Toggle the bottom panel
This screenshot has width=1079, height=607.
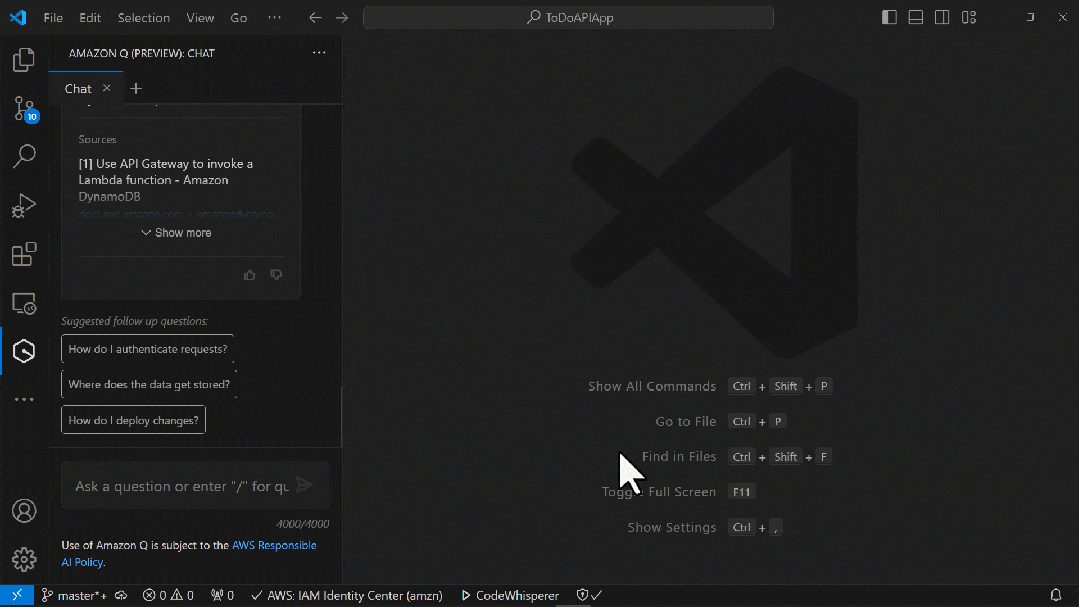pyautogui.click(x=915, y=17)
